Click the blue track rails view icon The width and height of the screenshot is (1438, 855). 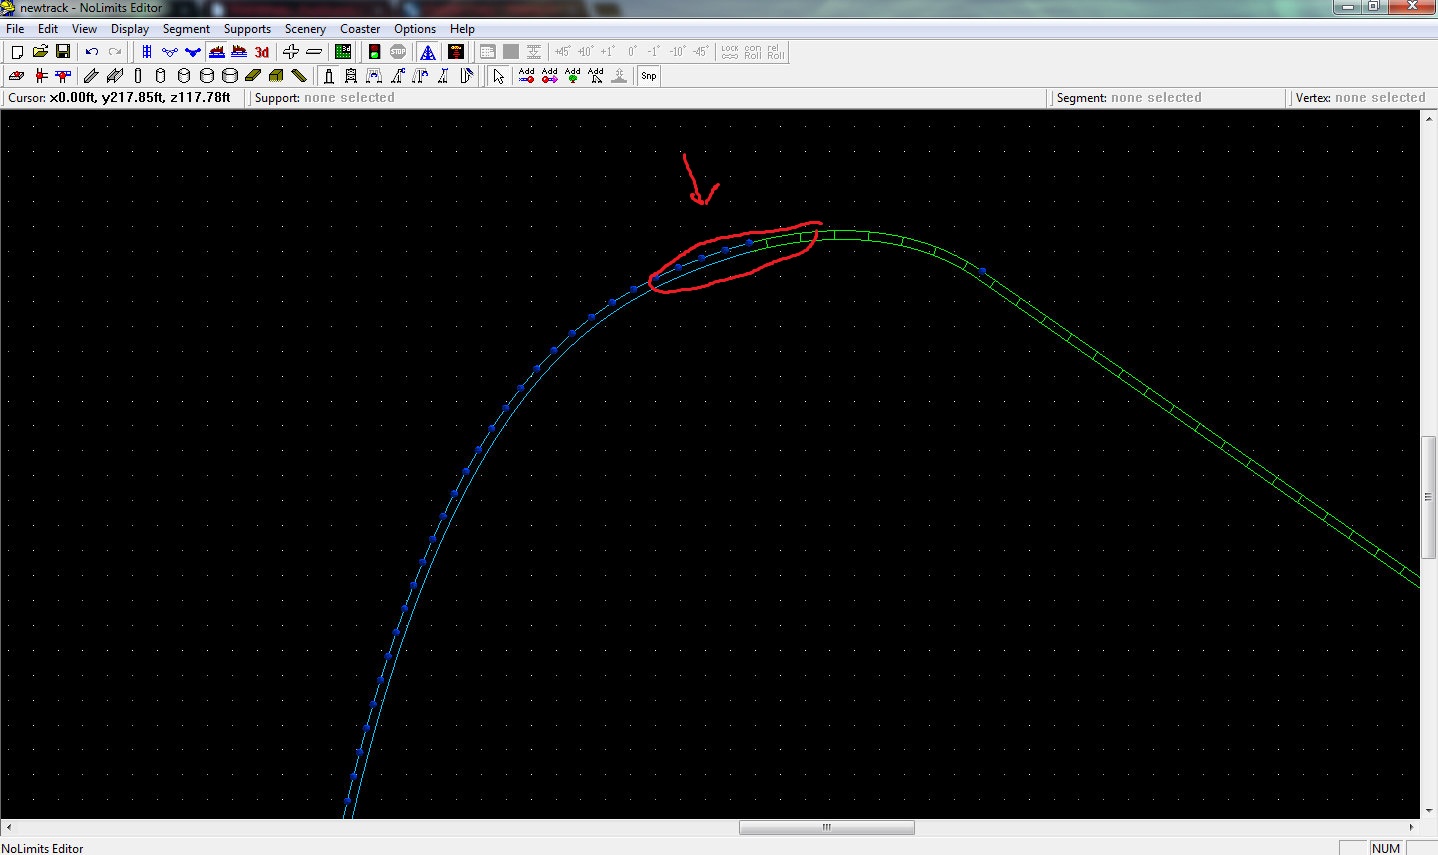coord(147,52)
